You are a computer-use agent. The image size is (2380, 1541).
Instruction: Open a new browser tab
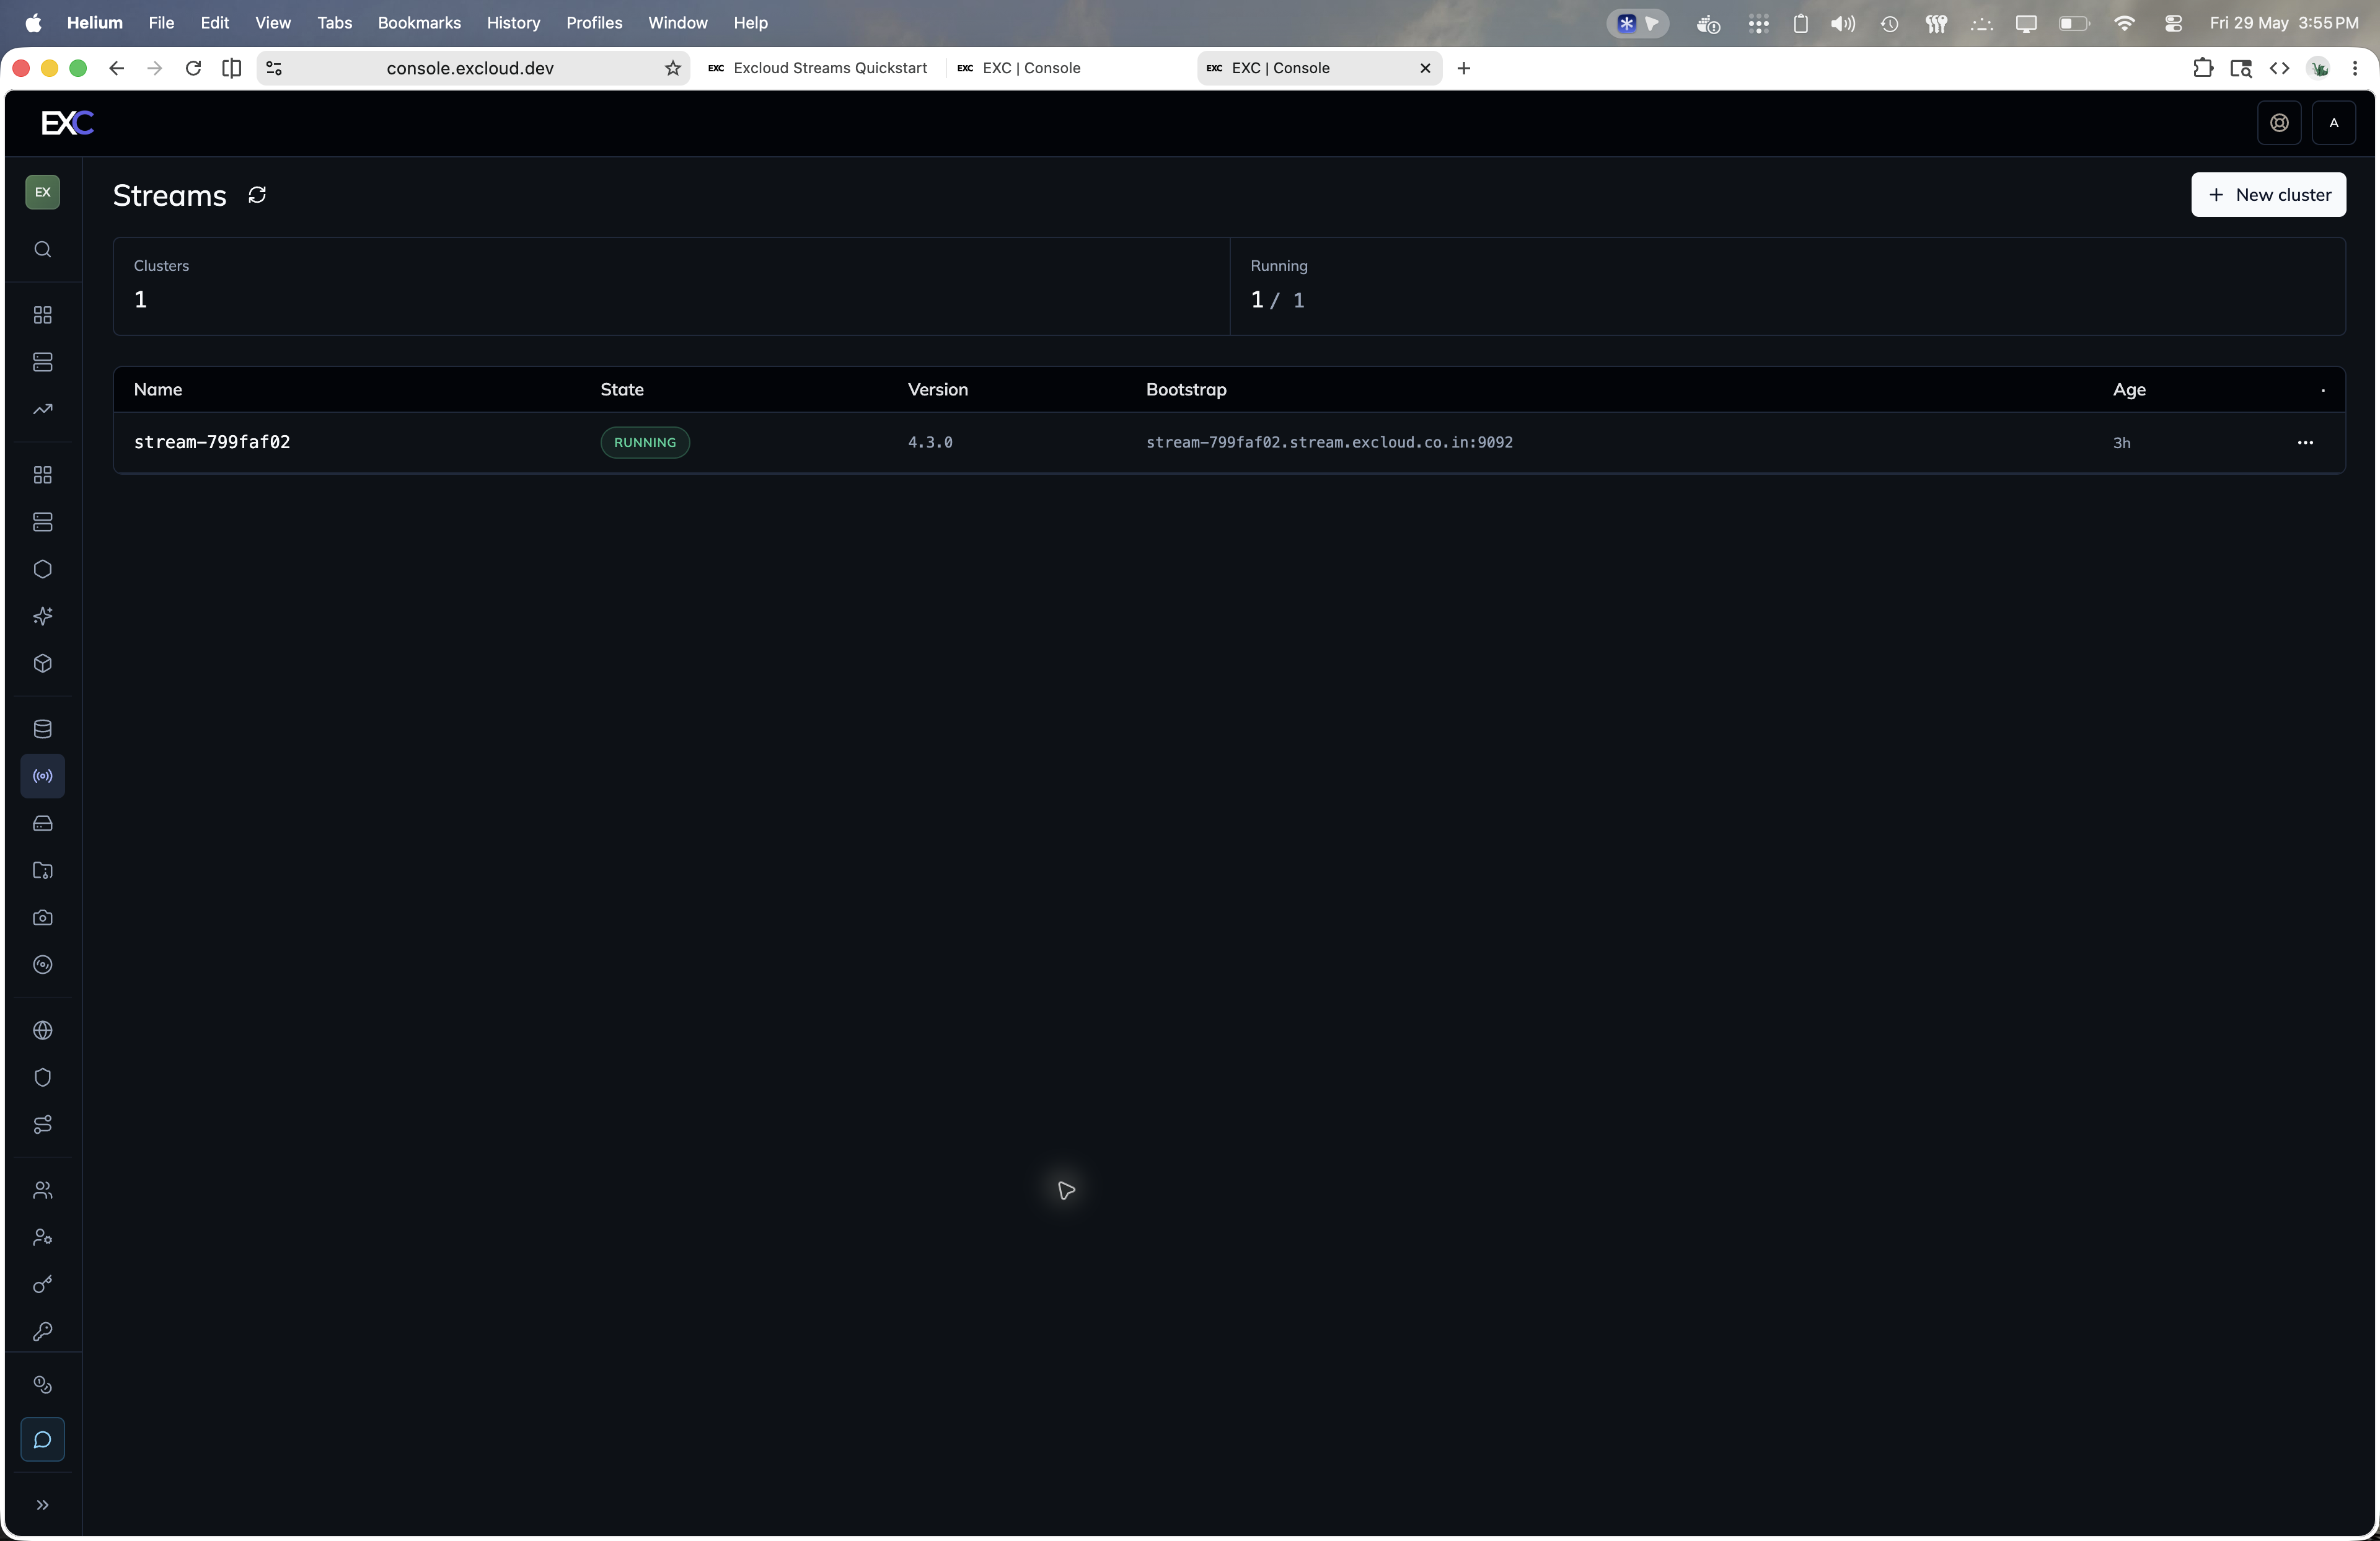1464,68
